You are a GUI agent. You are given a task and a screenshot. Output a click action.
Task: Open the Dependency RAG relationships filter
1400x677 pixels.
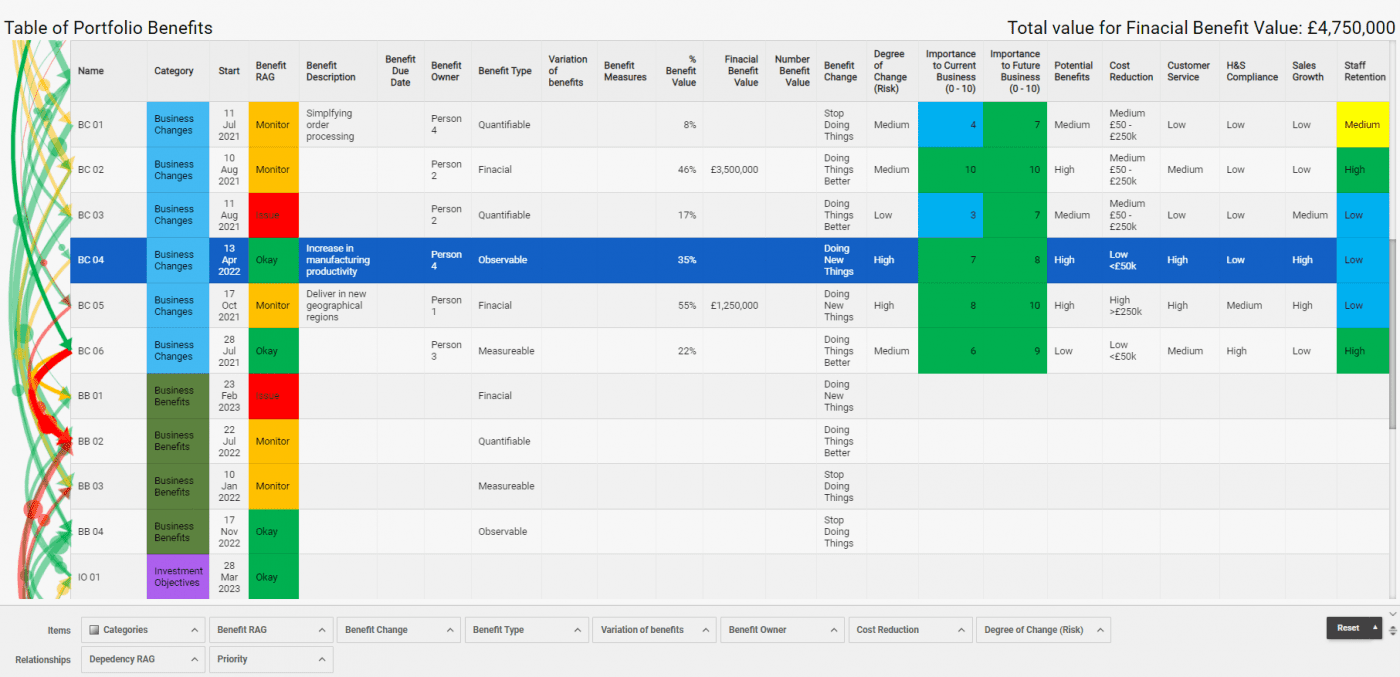tap(143, 659)
